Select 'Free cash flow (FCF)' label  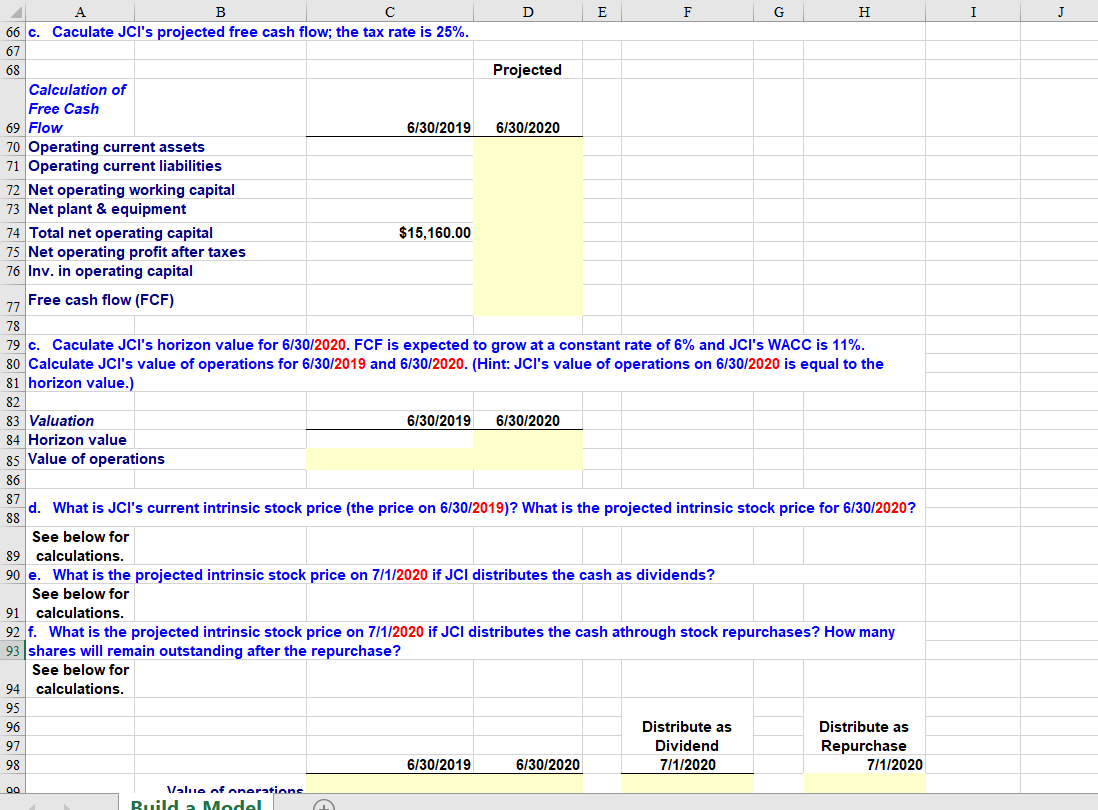coord(101,300)
